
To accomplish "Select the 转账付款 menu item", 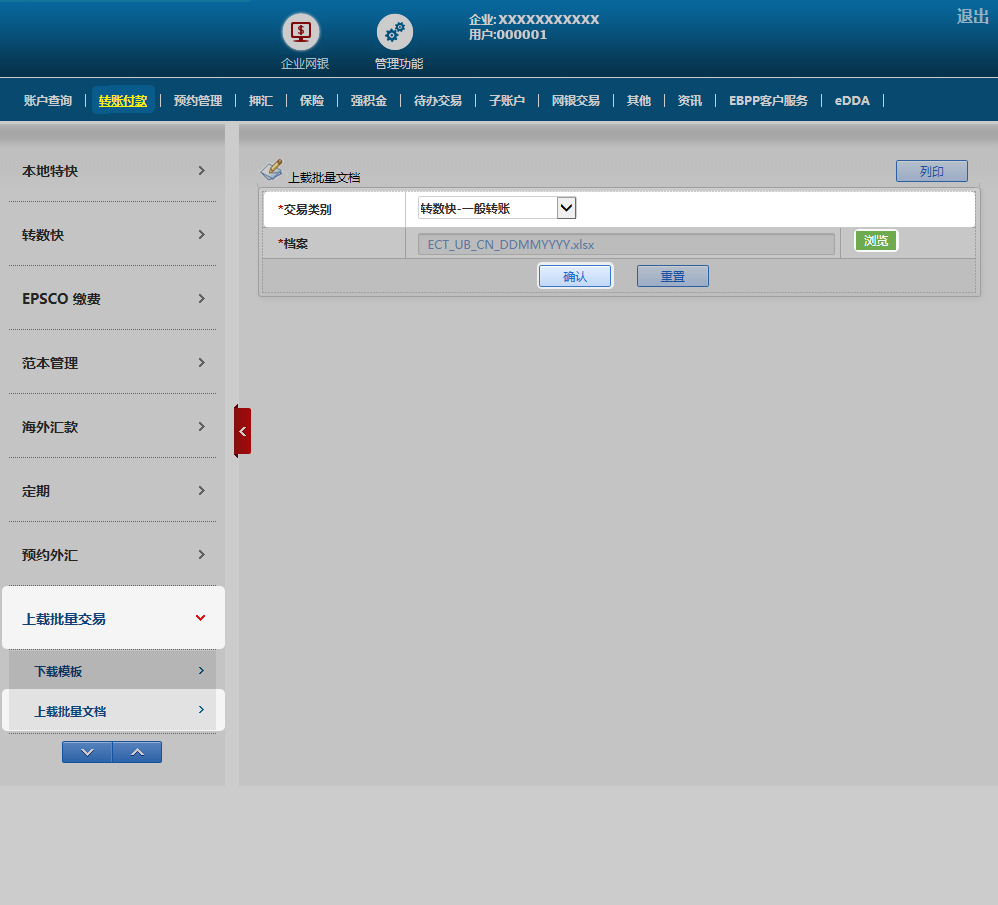I will pyautogui.click(x=123, y=101).
